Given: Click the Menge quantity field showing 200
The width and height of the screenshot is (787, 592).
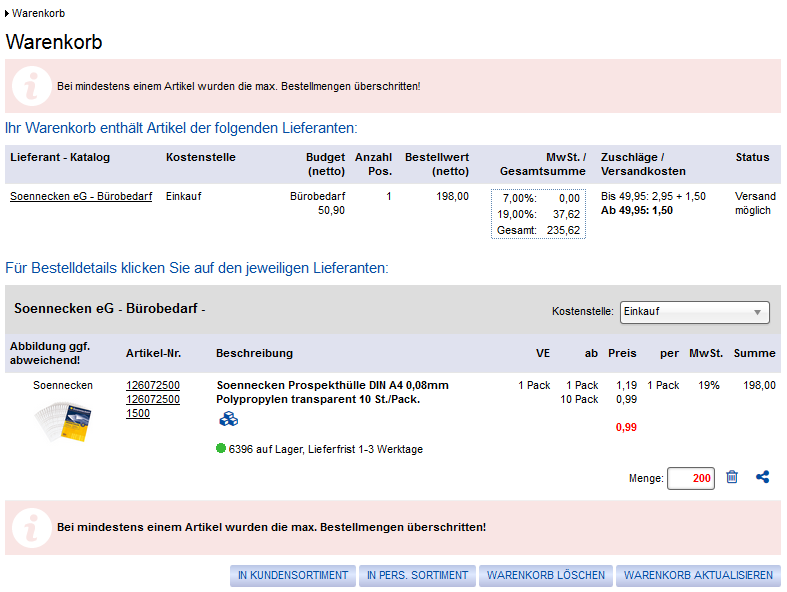Looking at the screenshot, I should [x=691, y=478].
